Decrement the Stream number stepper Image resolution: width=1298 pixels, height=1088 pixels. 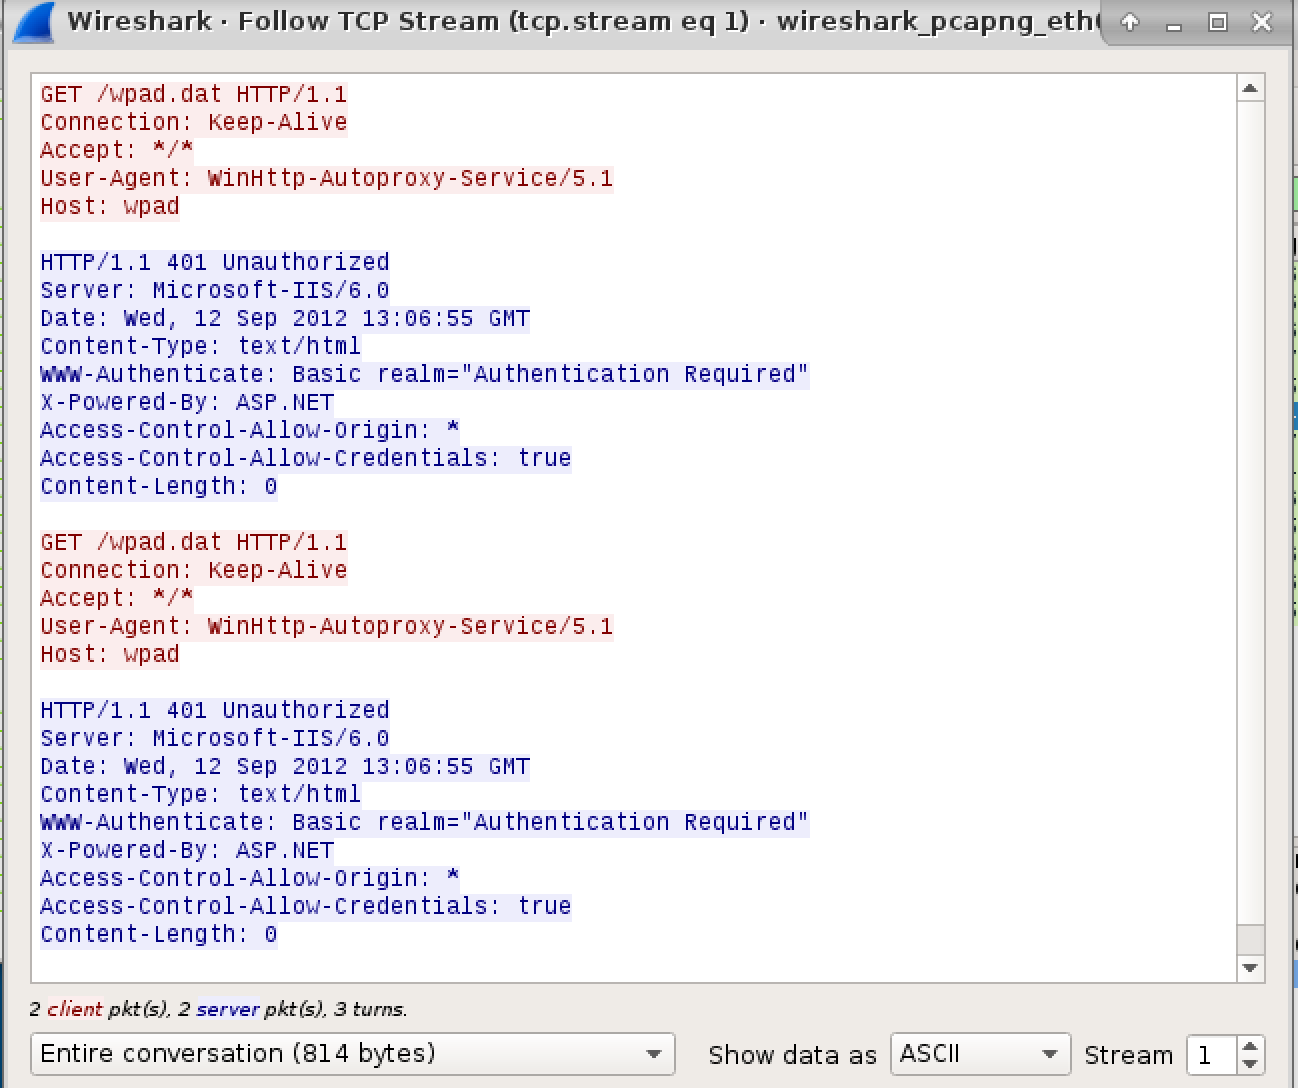pos(1250,1064)
